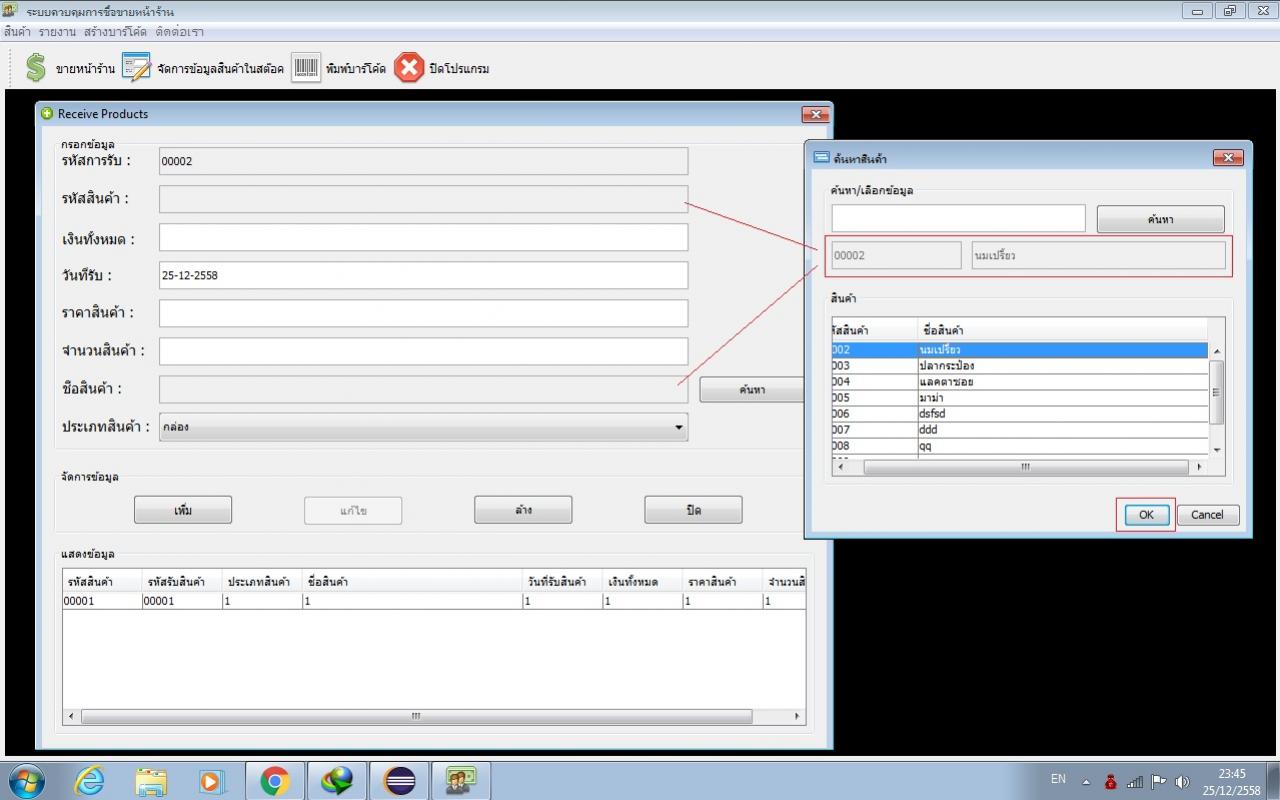The image size is (1280, 800).
Task: Open the รายงาน menu
Action: coord(57,32)
